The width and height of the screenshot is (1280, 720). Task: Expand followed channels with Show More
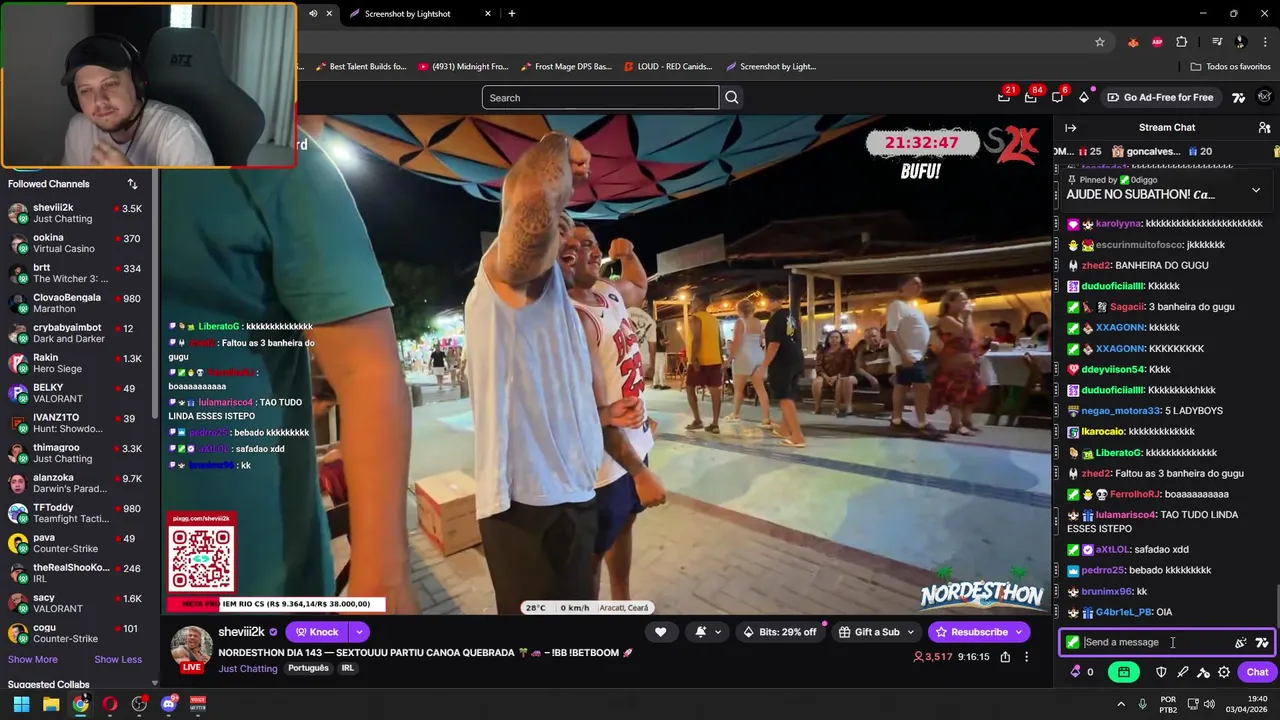33,659
